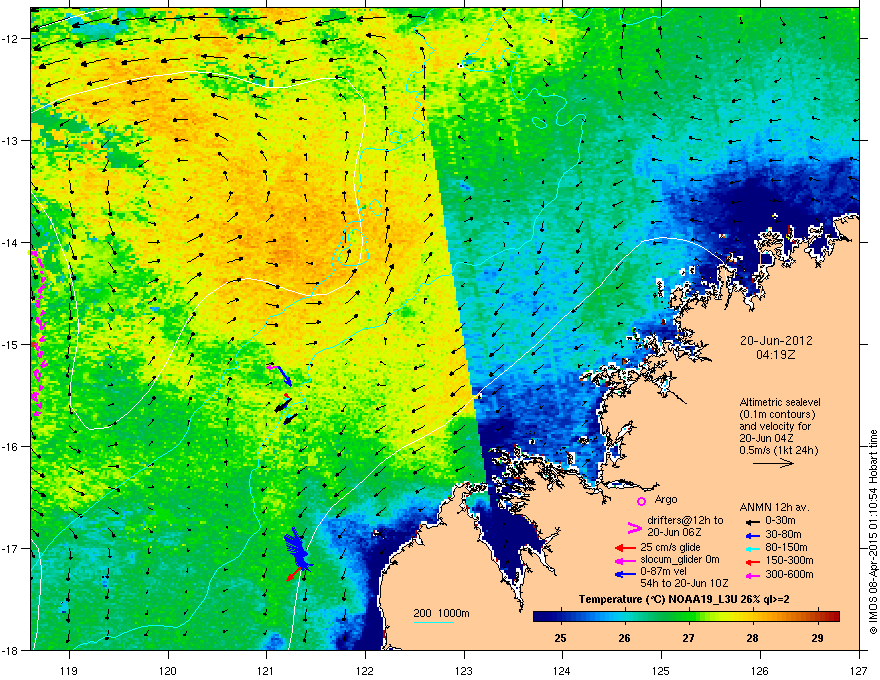Screen dimensions: 880x680
Task: Click the magenta drifter track near longitude 119
Action: 38,333
